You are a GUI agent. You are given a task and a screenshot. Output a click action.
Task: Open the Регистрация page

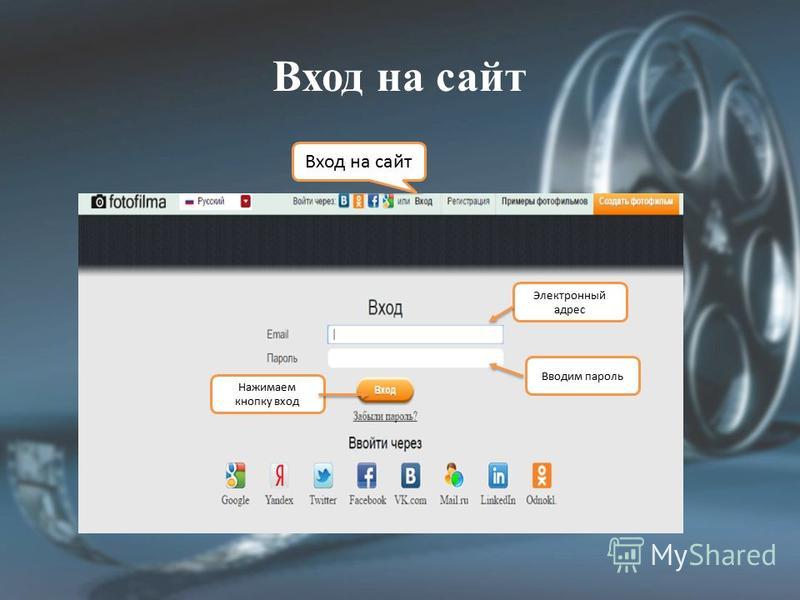468,202
